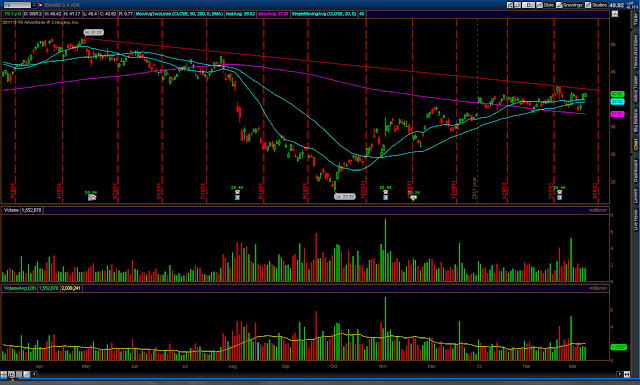Click the first small toolbar icon left of D
The image size is (640, 385).
[x=510, y=5]
